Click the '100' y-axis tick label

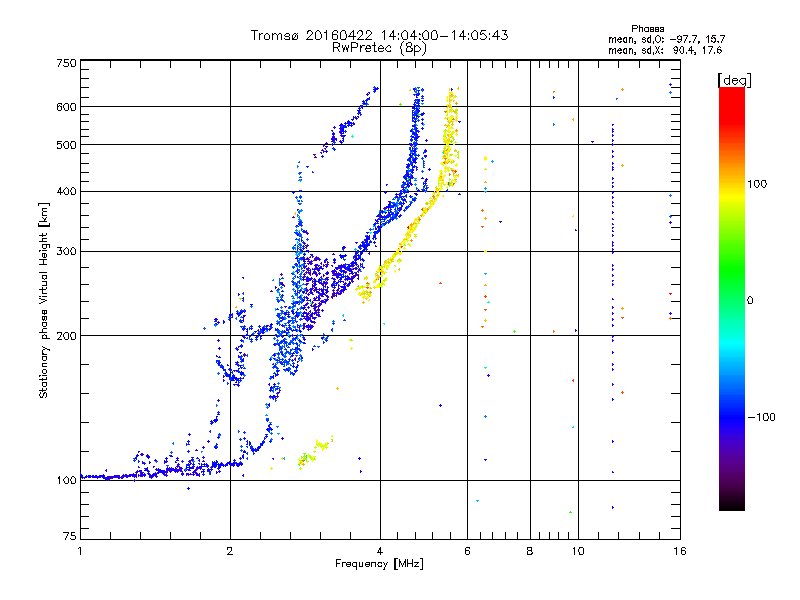click(67, 480)
